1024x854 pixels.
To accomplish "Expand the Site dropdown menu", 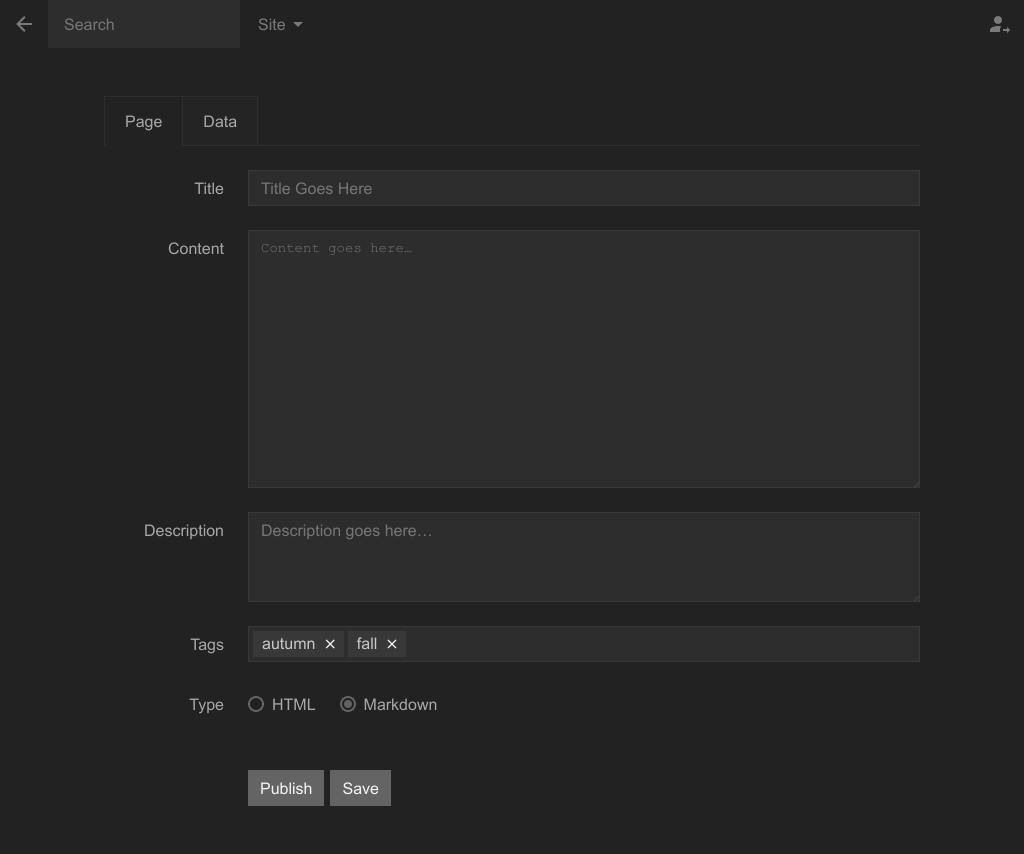I will click(x=280, y=24).
